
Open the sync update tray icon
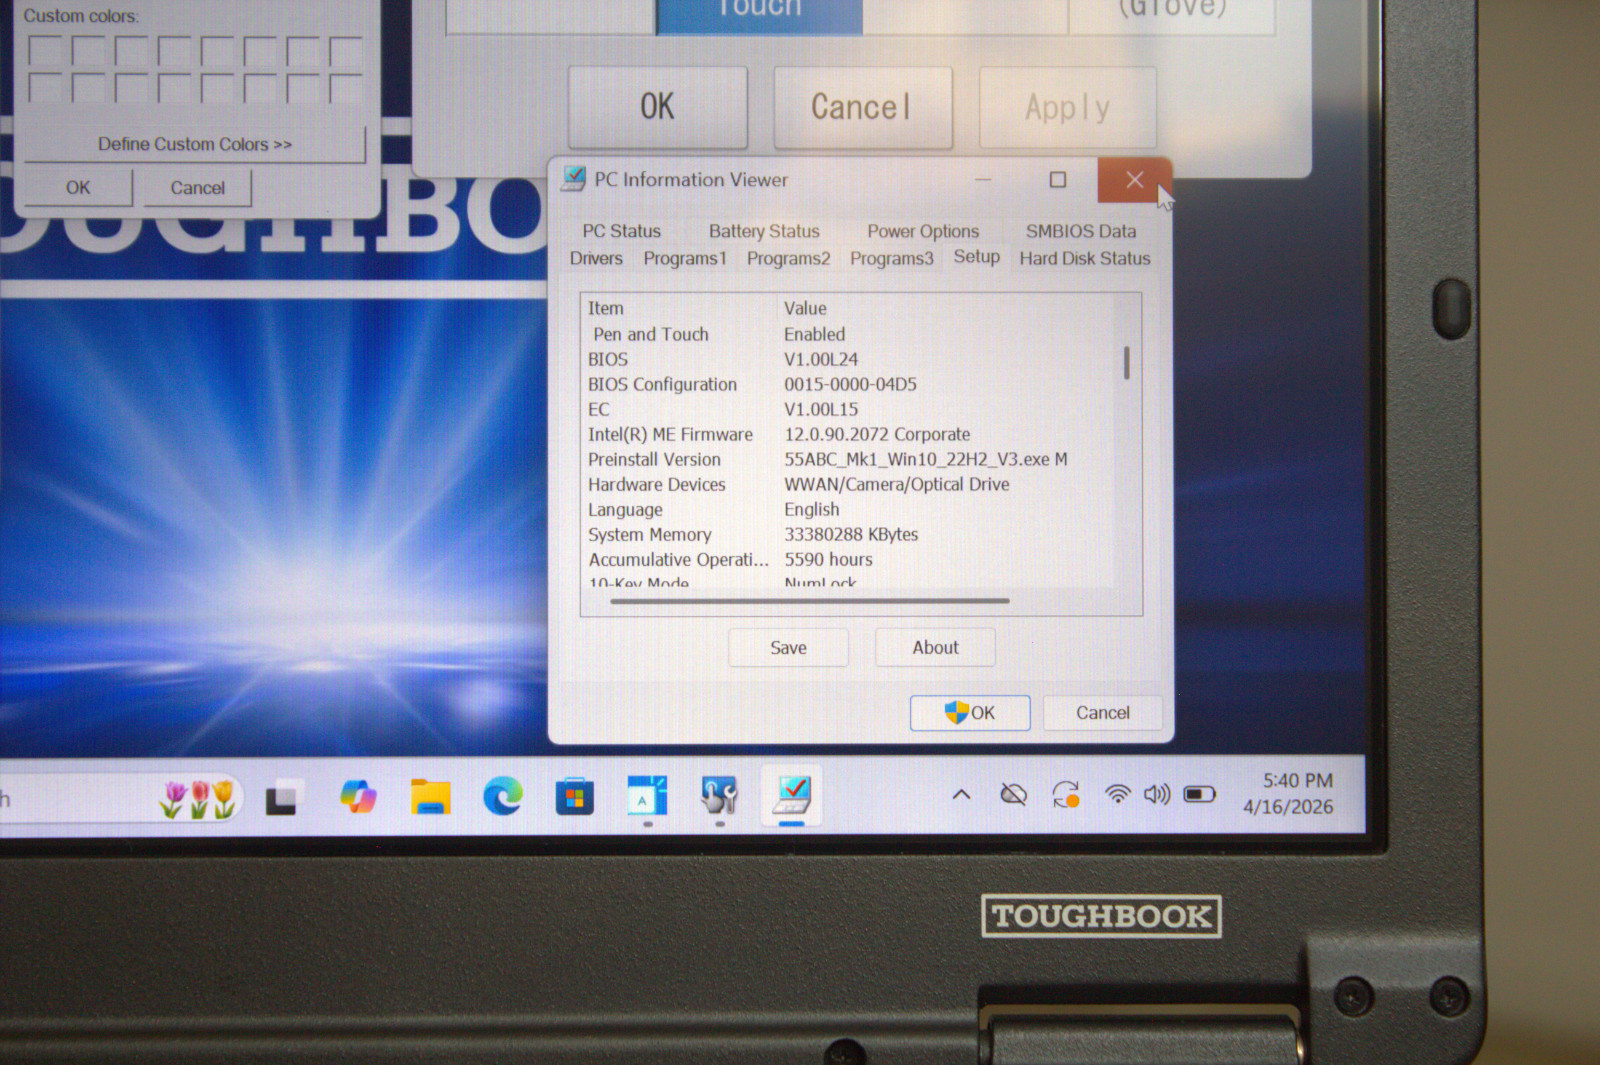(x=1066, y=795)
